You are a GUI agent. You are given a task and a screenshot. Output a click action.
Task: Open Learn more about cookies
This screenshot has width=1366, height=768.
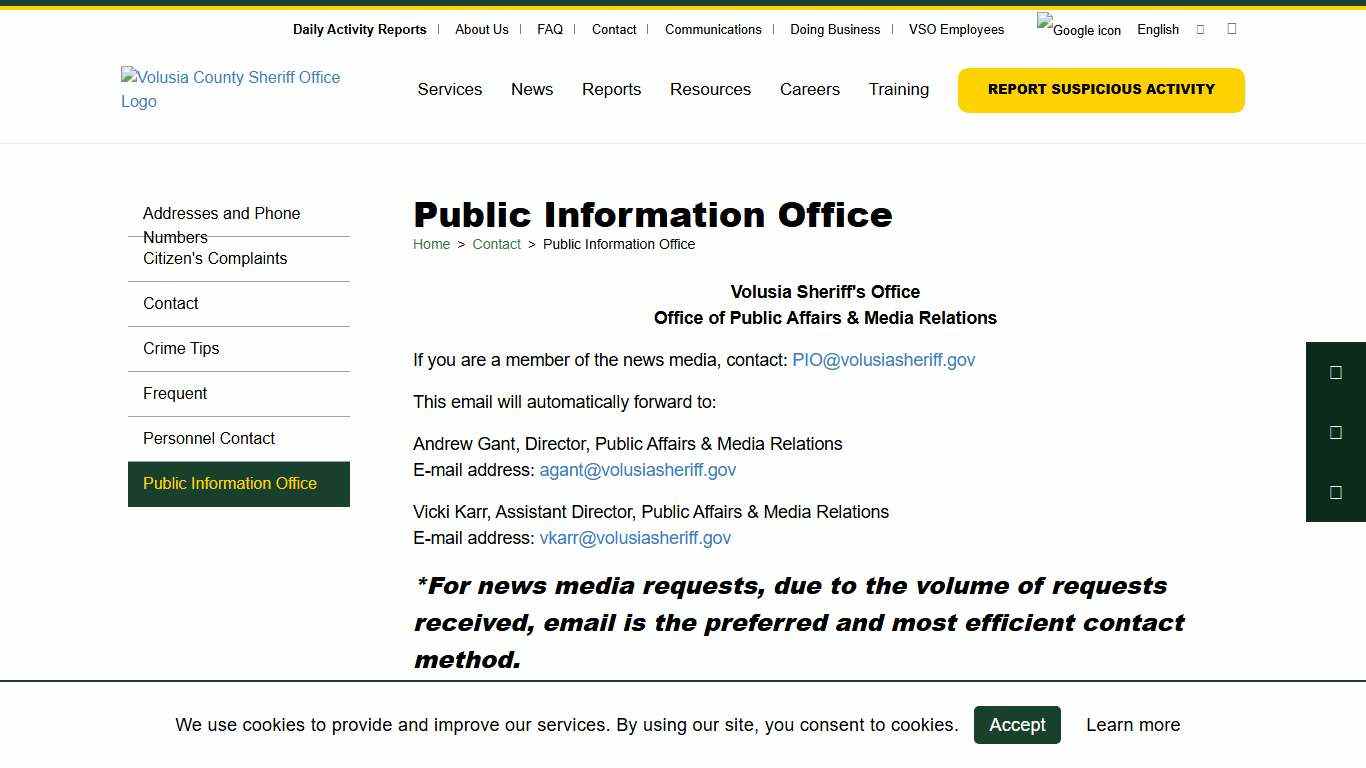point(1132,725)
